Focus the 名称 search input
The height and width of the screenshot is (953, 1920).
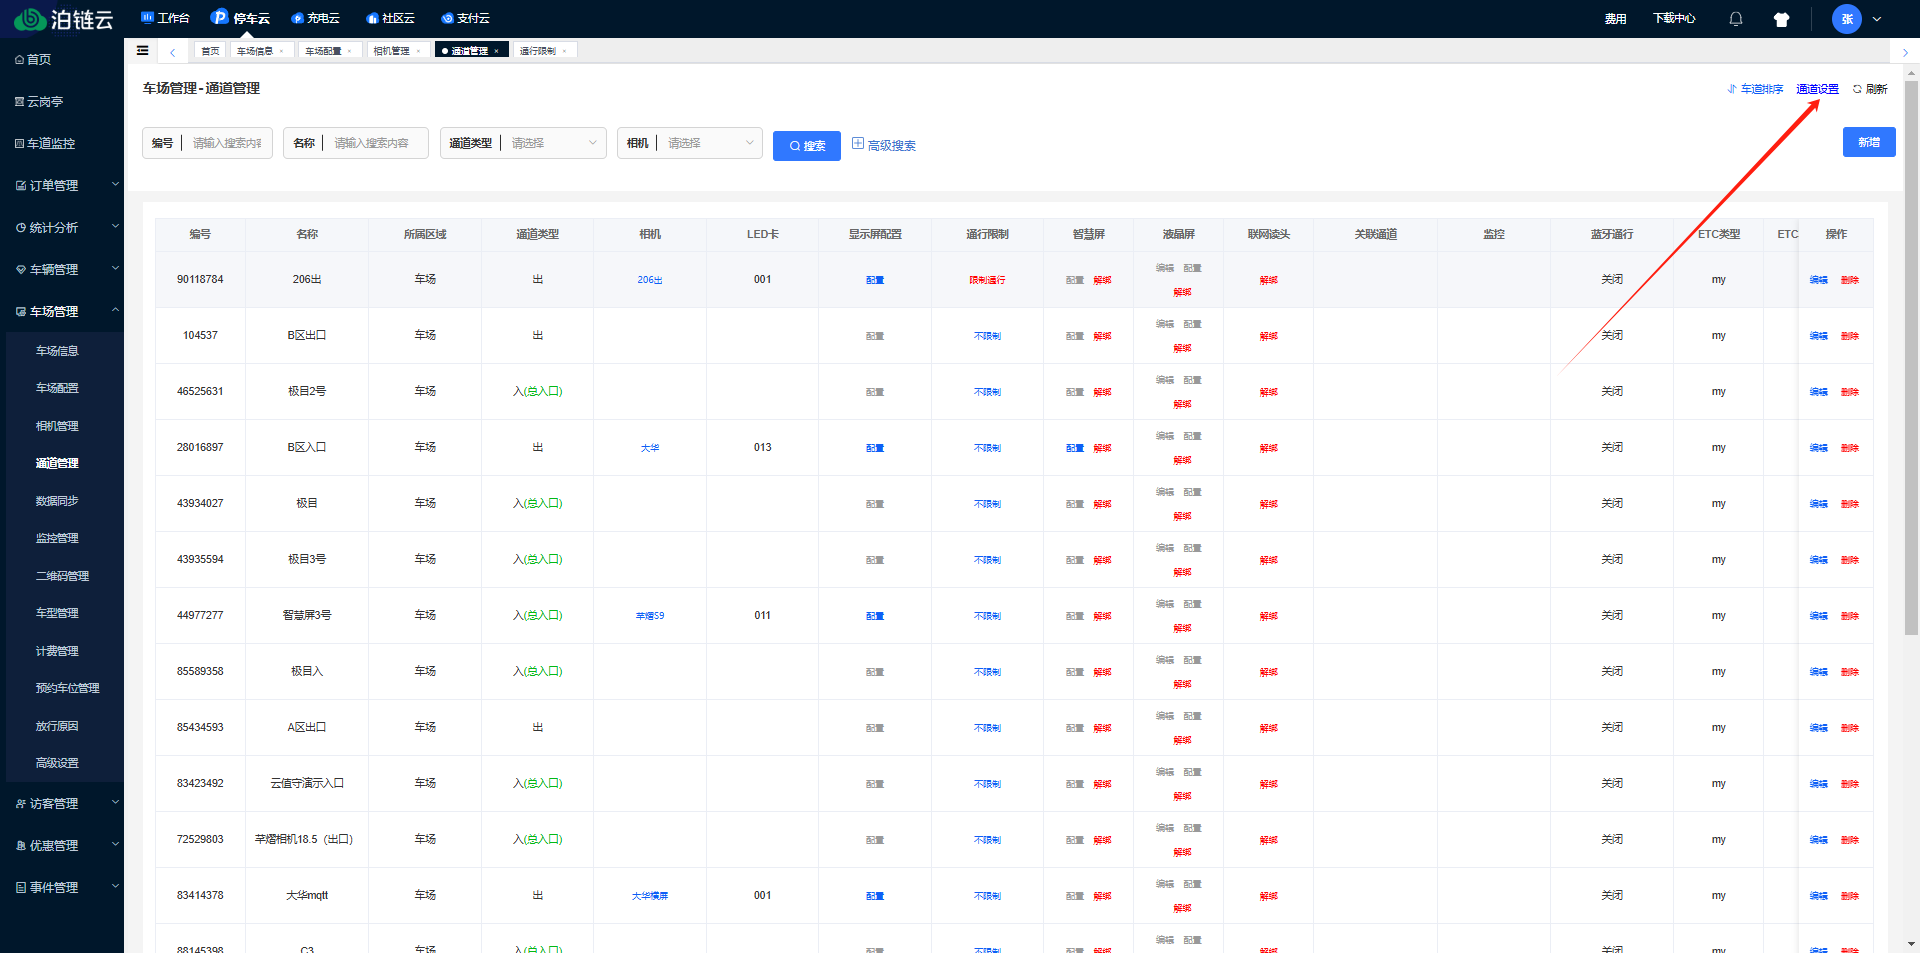pyautogui.click(x=375, y=143)
